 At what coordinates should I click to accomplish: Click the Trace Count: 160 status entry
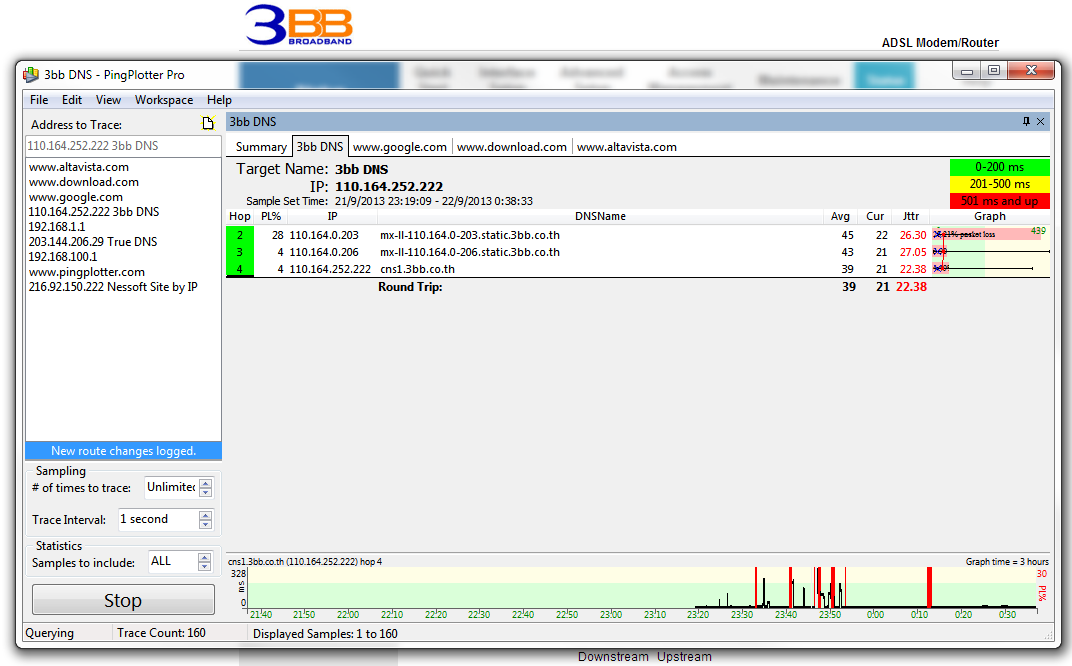[161, 633]
